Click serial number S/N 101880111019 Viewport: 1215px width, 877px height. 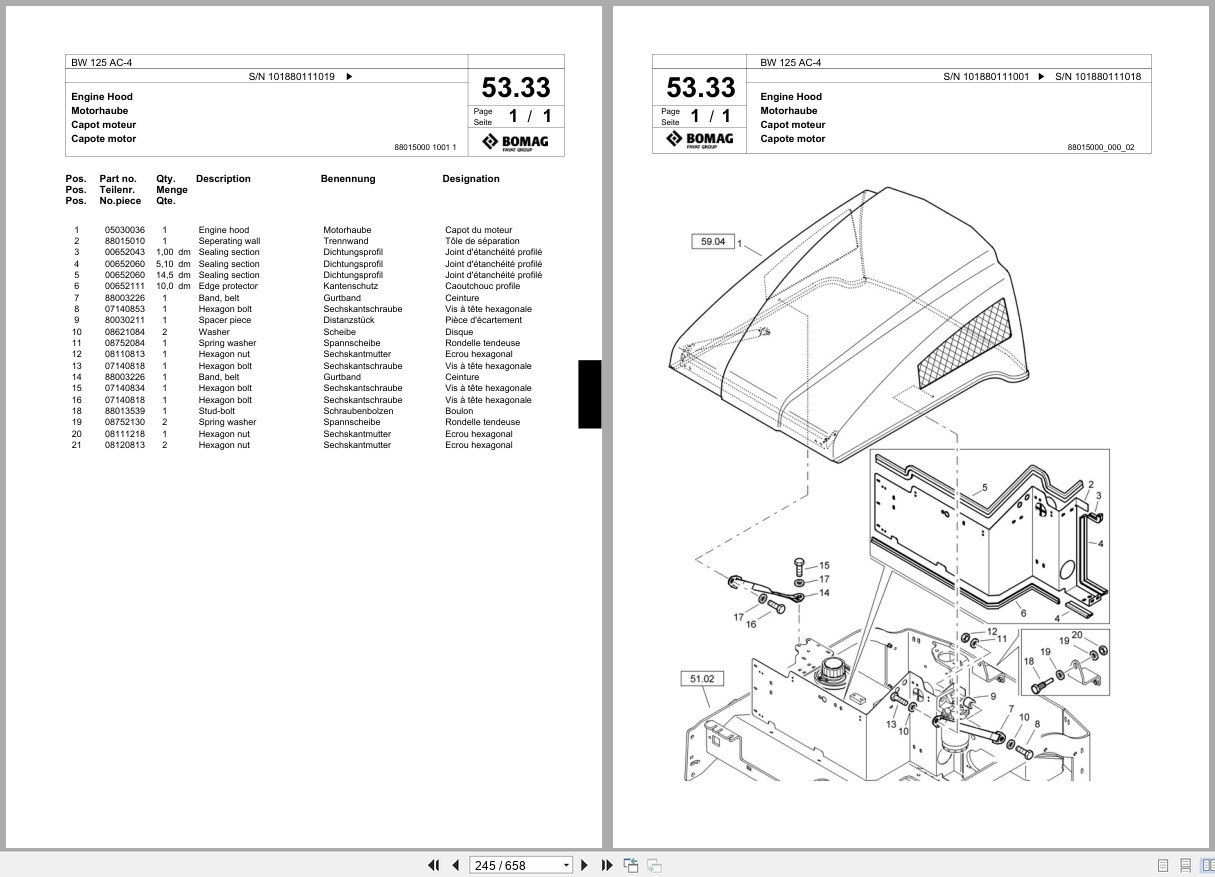point(292,76)
